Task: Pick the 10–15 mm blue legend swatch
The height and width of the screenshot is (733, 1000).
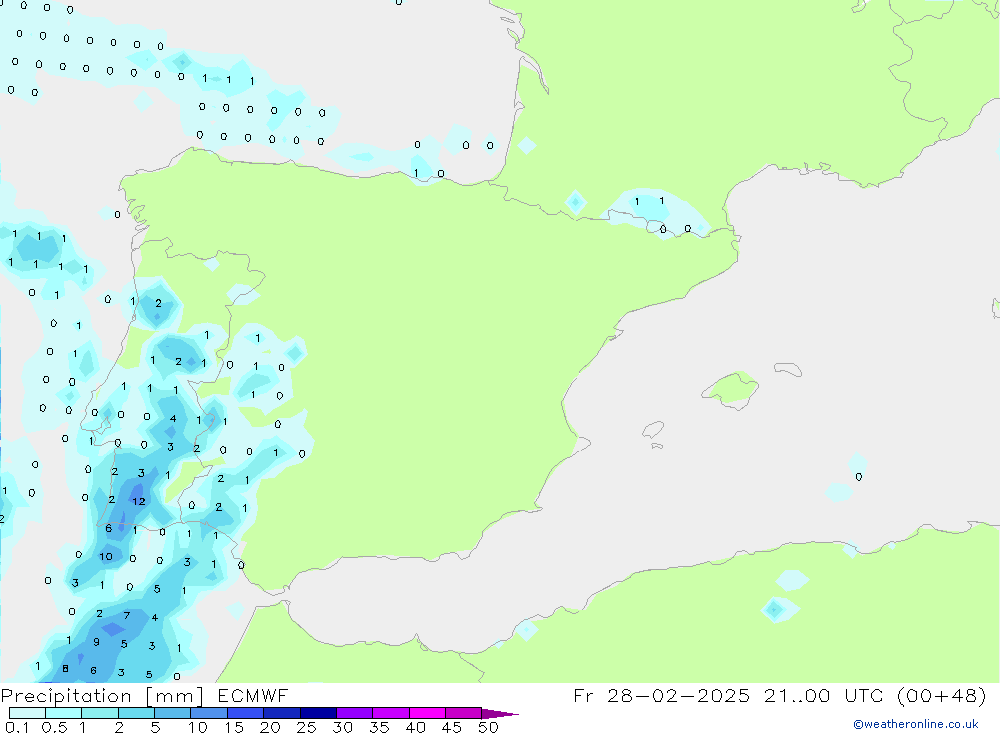Action: [209, 713]
